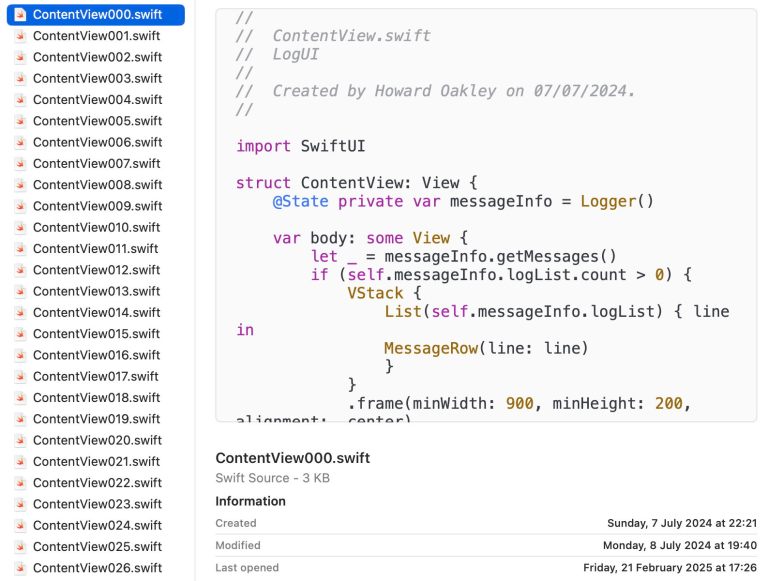Image resolution: width=768 pixels, height=581 pixels.
Task: Click the Swift icon beside ContentView021.swift
Action: (x=20, y=462)
